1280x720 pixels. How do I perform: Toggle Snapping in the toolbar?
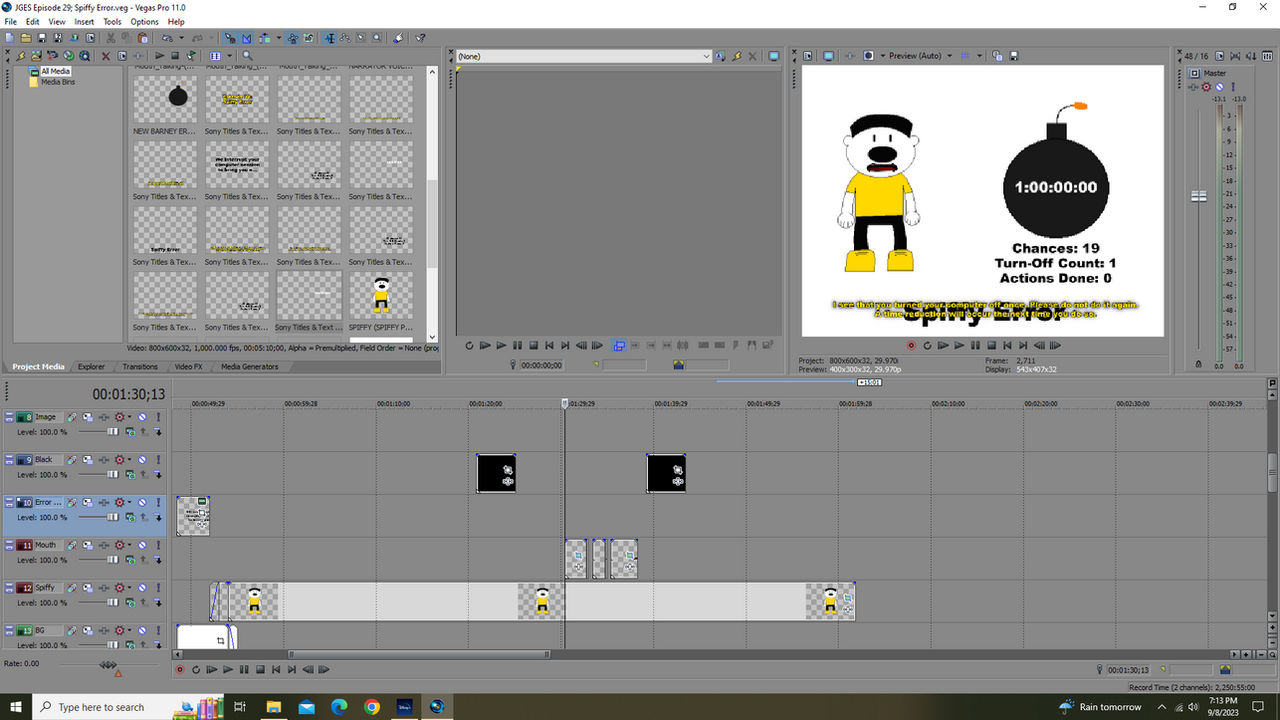point(231,40)
